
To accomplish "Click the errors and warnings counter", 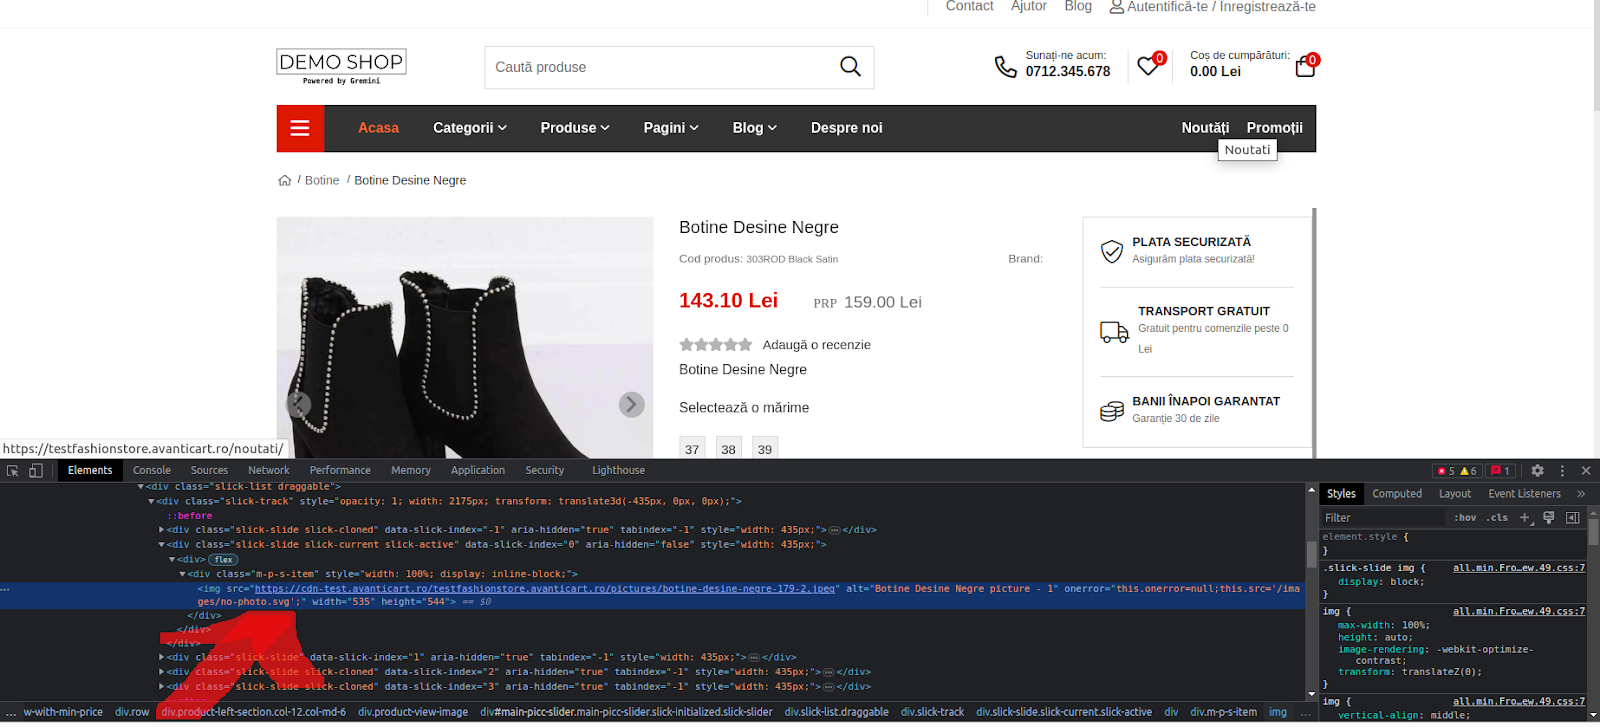I will [x=1456, y=471].
